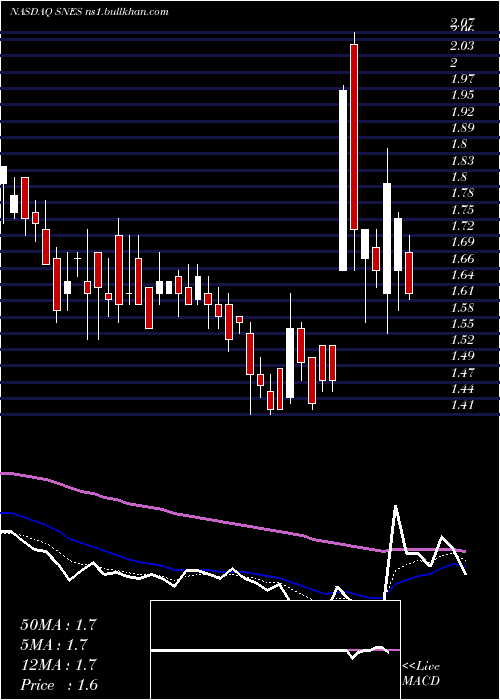Select the 1.89 price level label
Screen dimensions: 500x700
tap(462, 128)
